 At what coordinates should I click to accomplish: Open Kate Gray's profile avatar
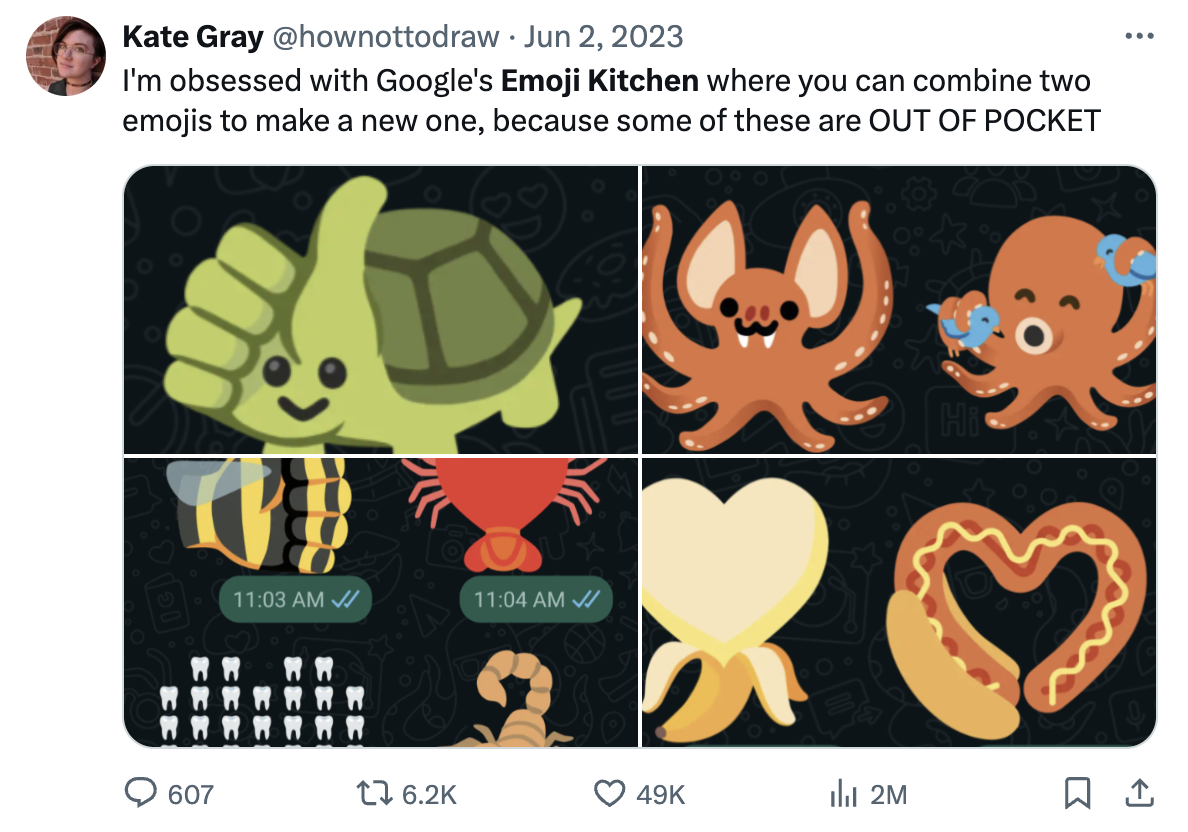(x=66, y=56)
